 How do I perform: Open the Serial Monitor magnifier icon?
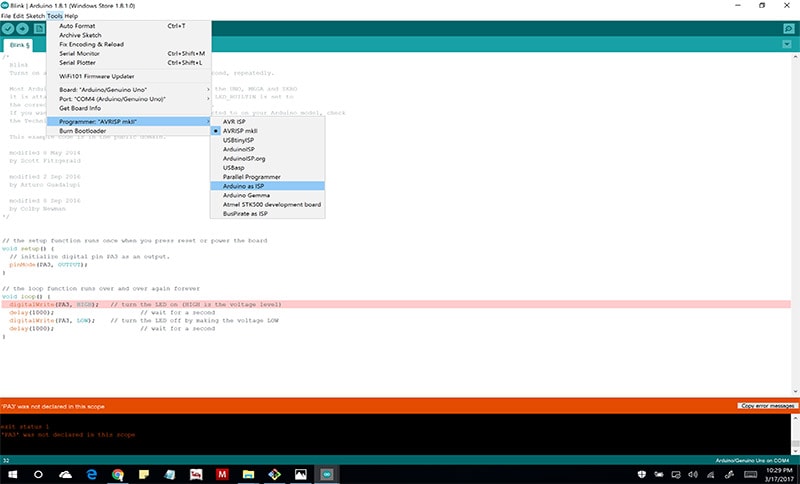(788, 29)
